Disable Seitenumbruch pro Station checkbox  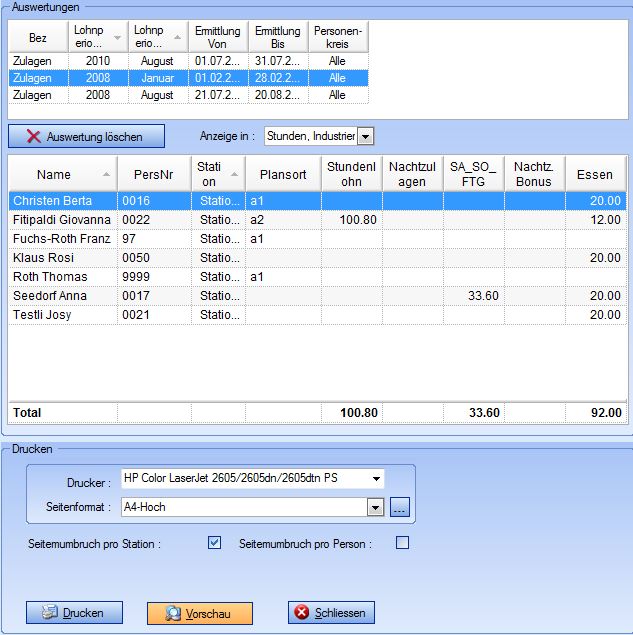(x=214, y=543)
